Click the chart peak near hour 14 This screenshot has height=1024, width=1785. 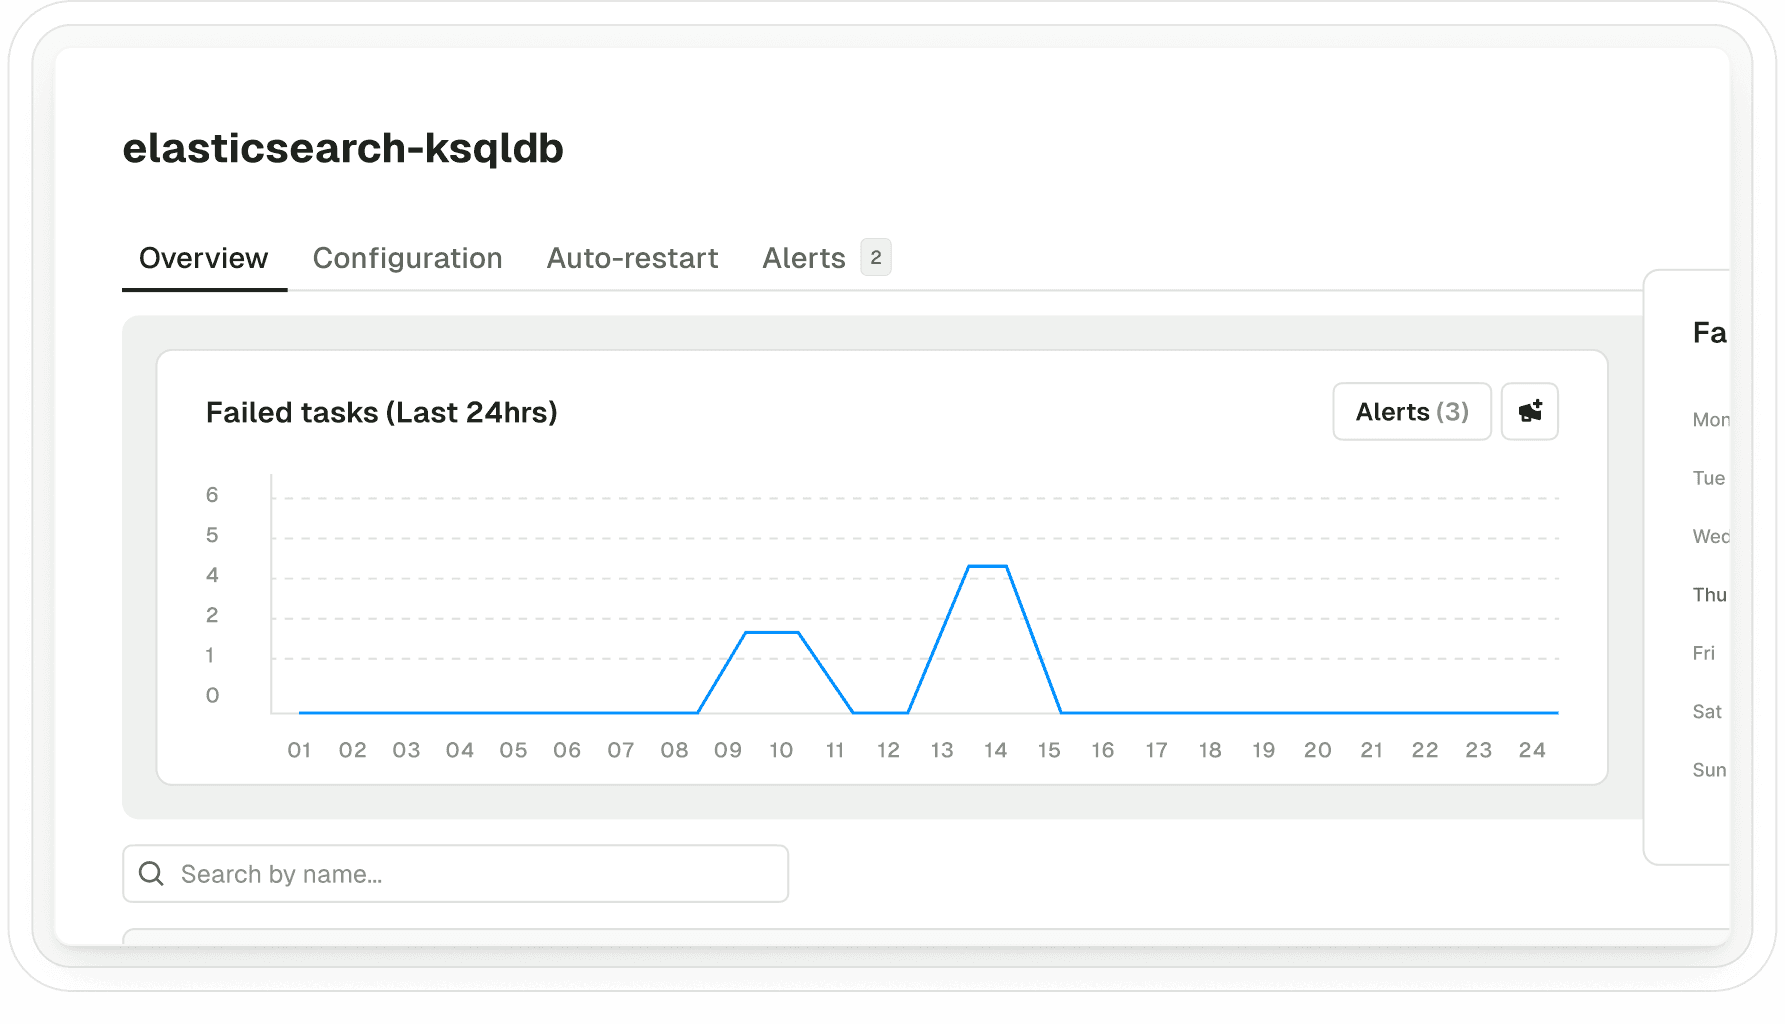tap(988, 567)
